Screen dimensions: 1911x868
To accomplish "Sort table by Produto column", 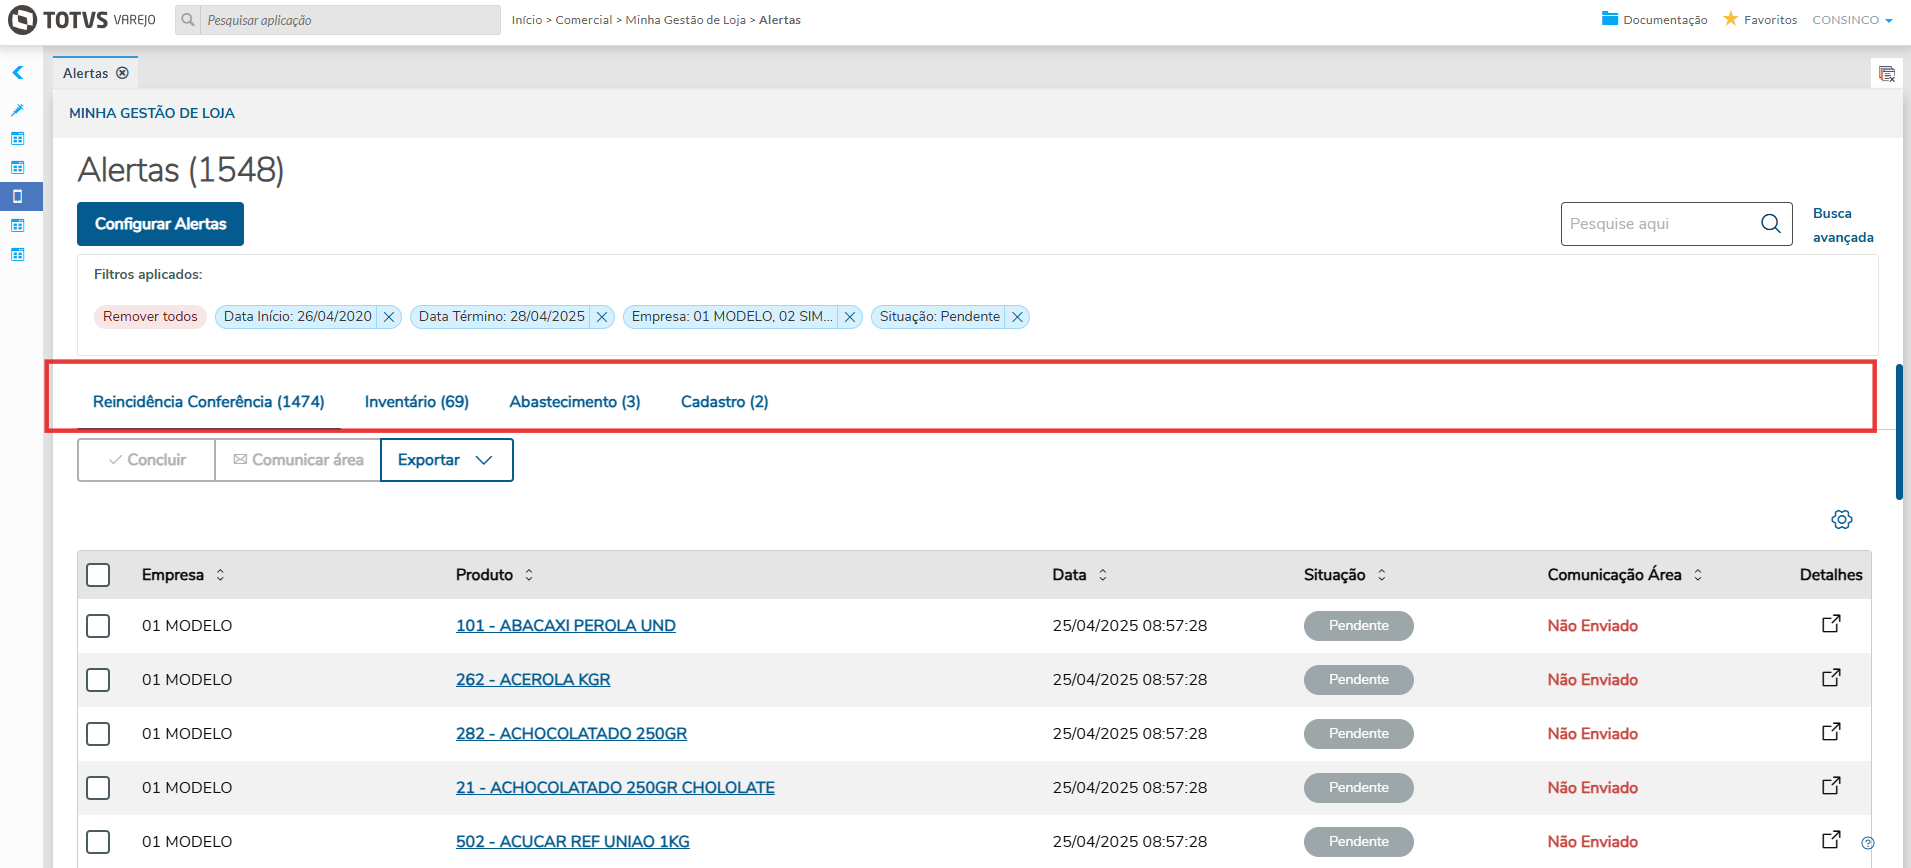I will click(529, 575).
